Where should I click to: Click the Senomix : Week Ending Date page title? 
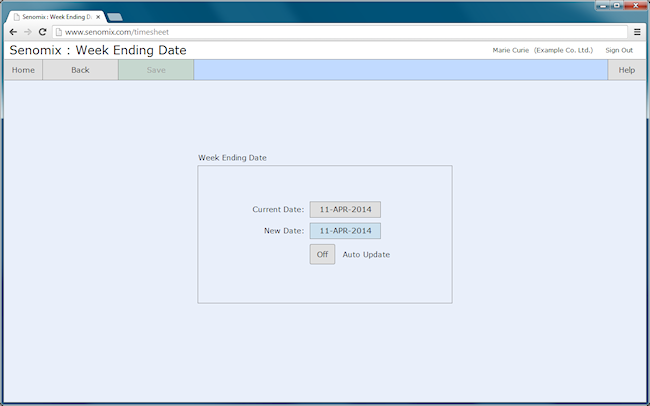98,50
